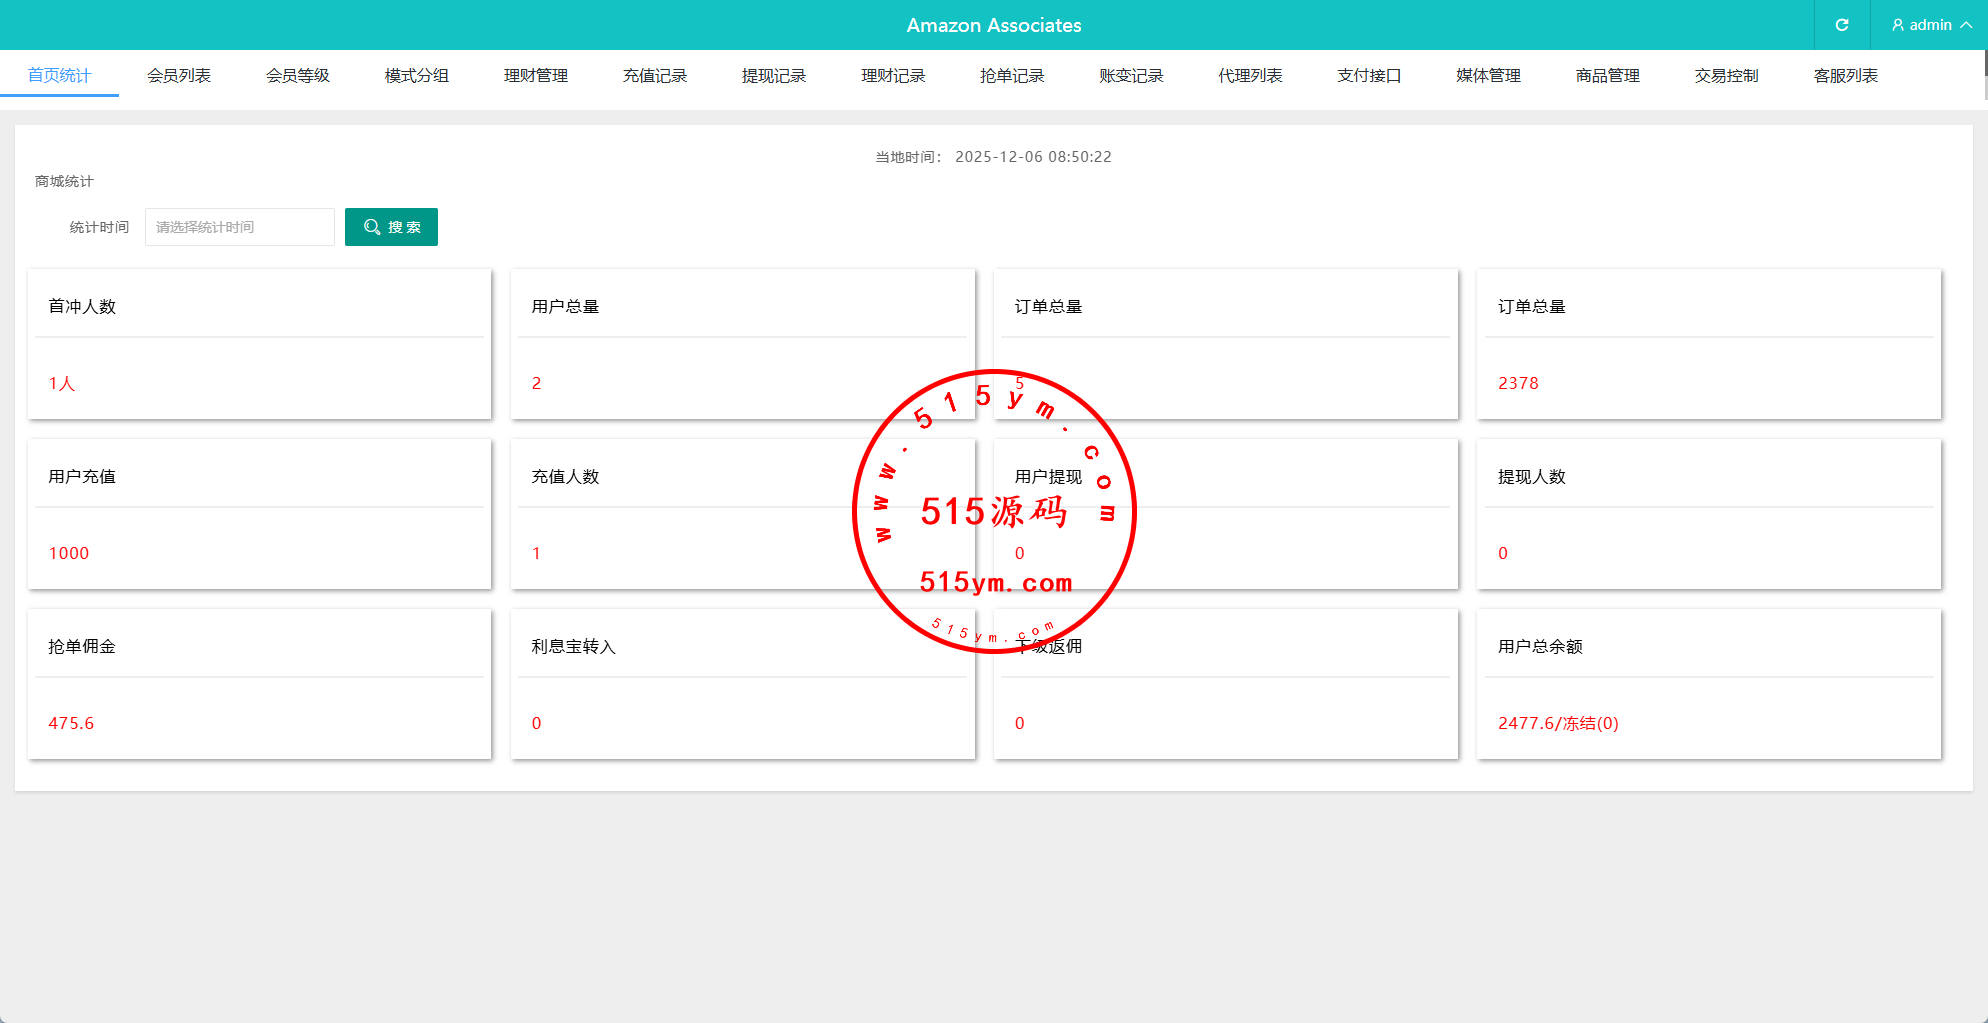
Task: Click the search button with magnifier
Action: click(x=391, y=227)
